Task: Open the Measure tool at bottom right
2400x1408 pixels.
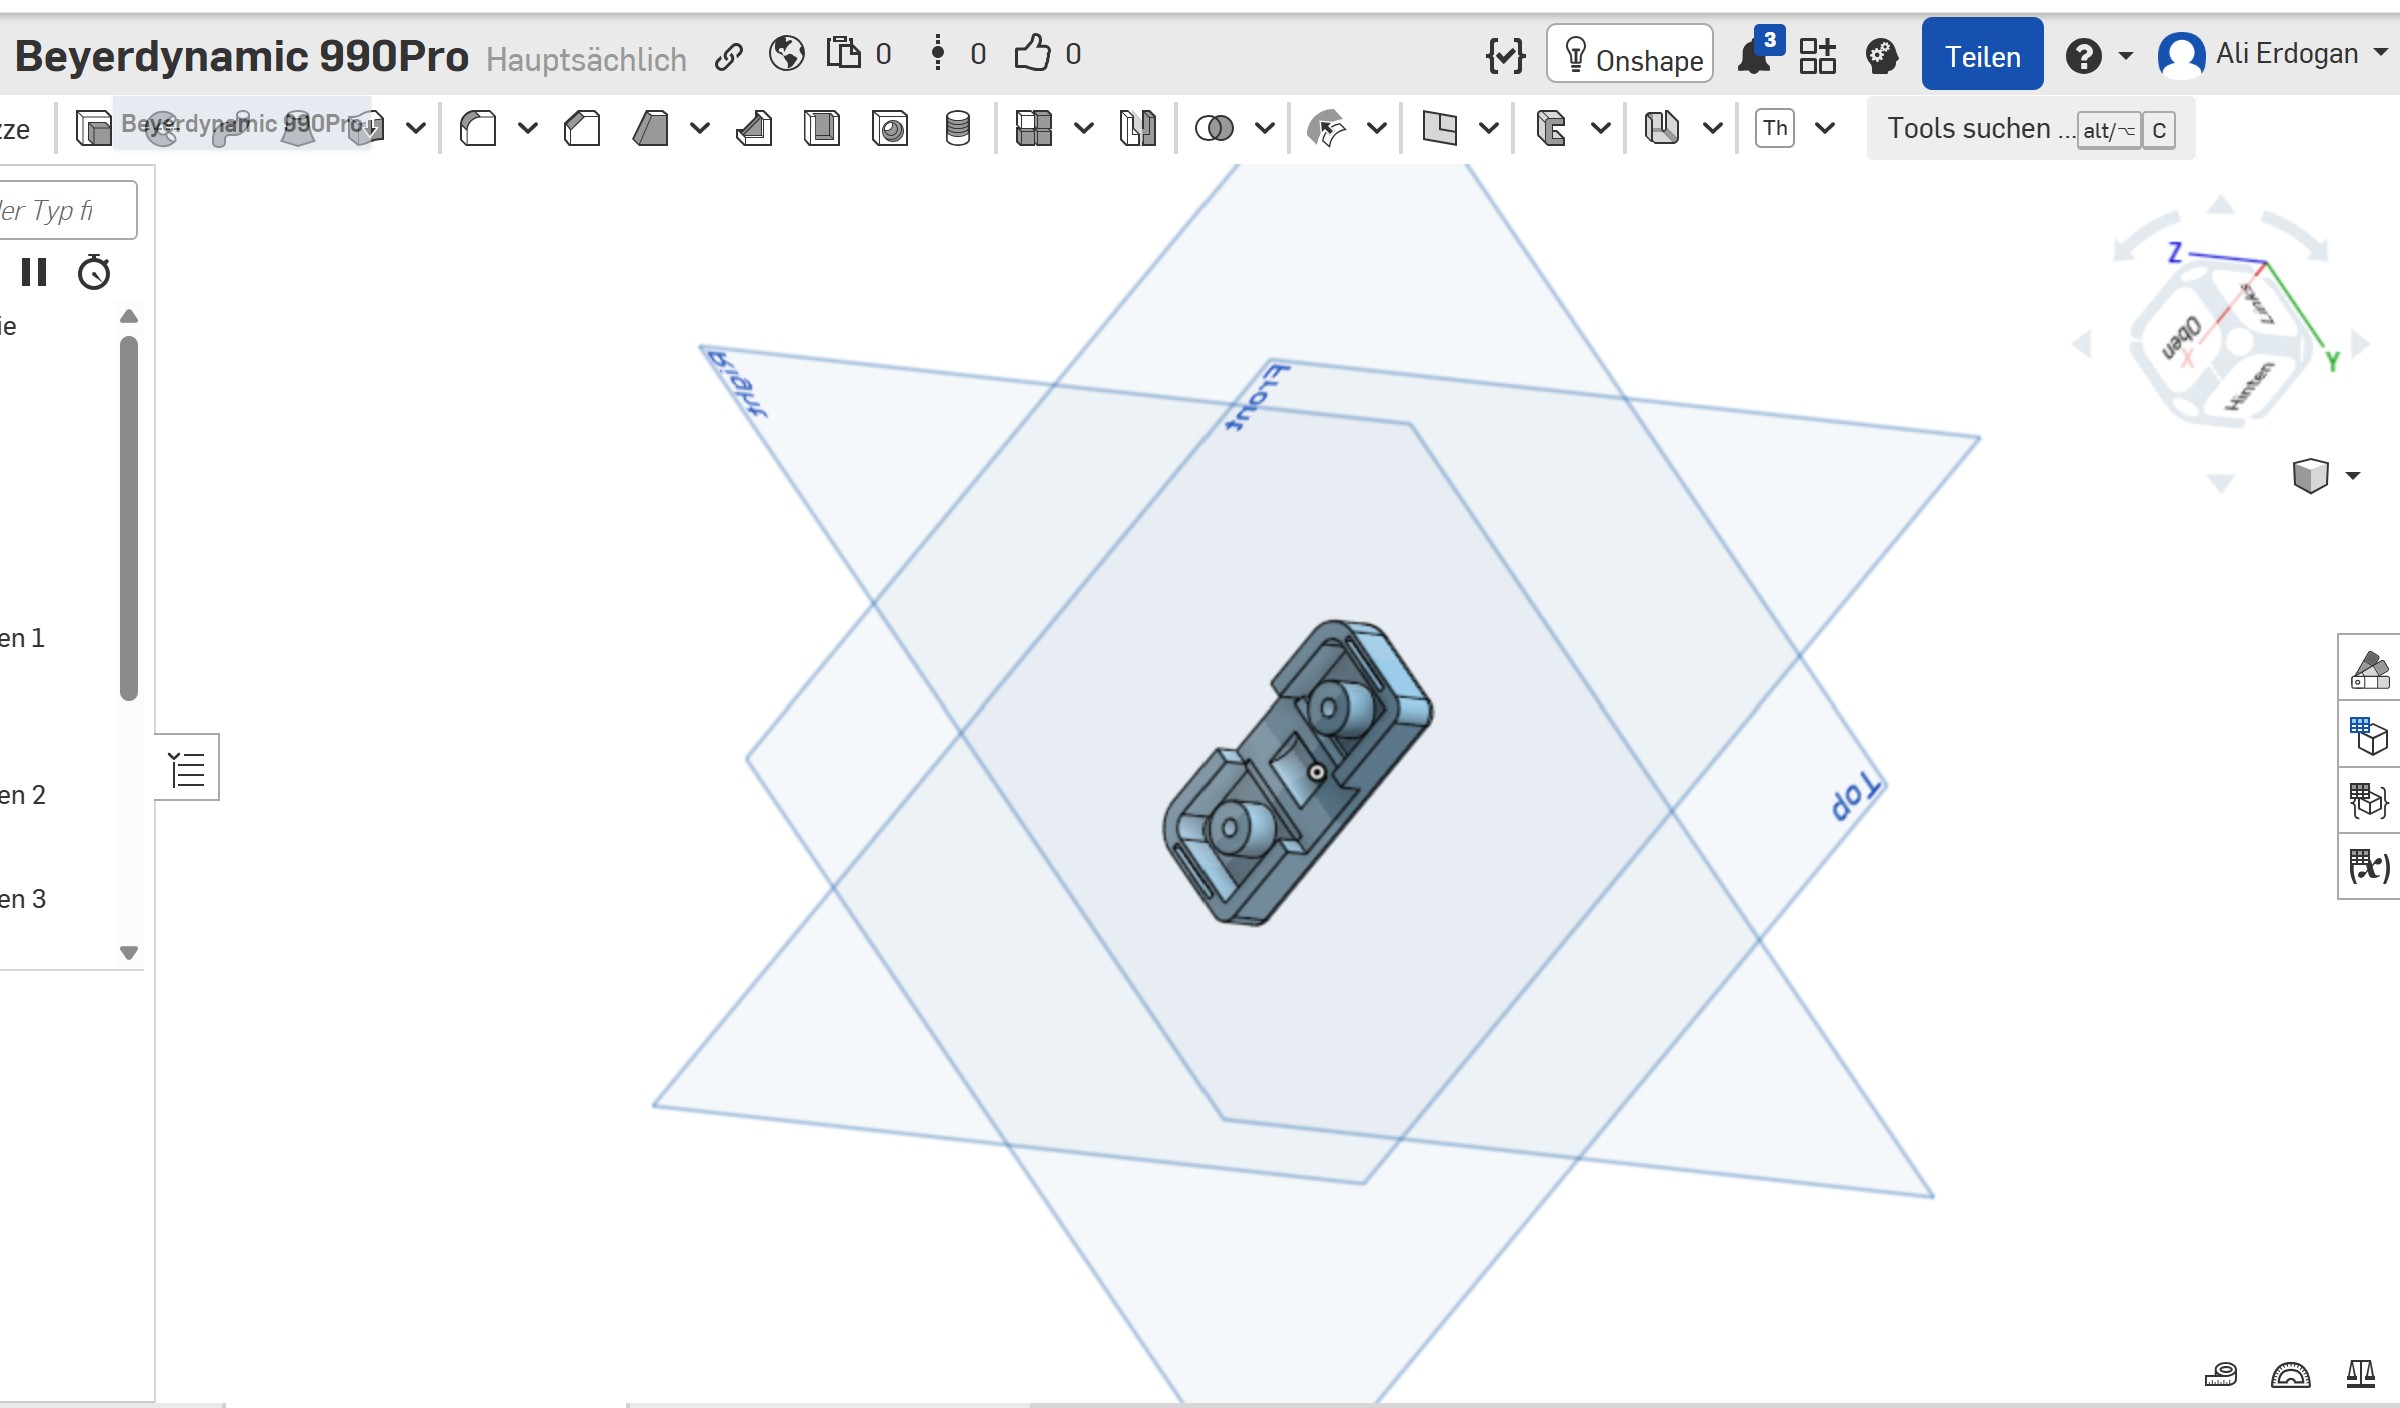Action: coord(2220,1374)
